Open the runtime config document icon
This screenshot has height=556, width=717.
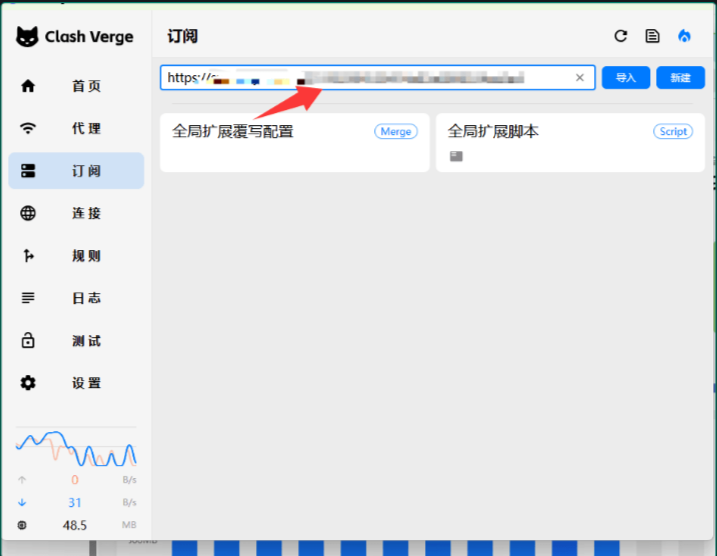click(652, 36)
